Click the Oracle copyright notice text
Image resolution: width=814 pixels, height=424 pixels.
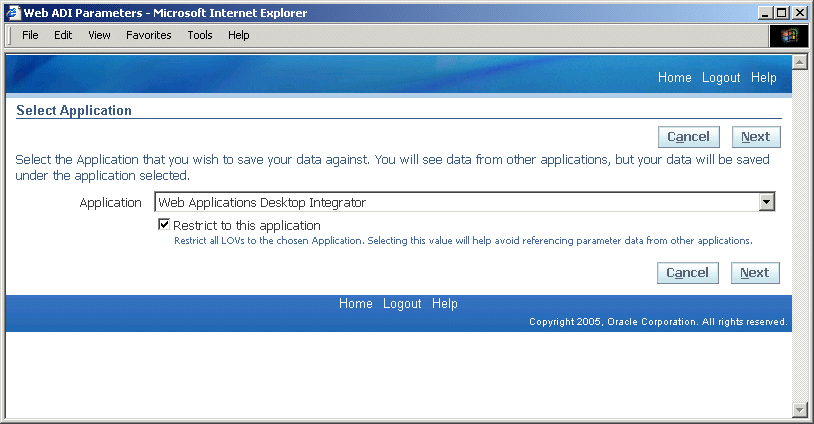click(658, 322)
